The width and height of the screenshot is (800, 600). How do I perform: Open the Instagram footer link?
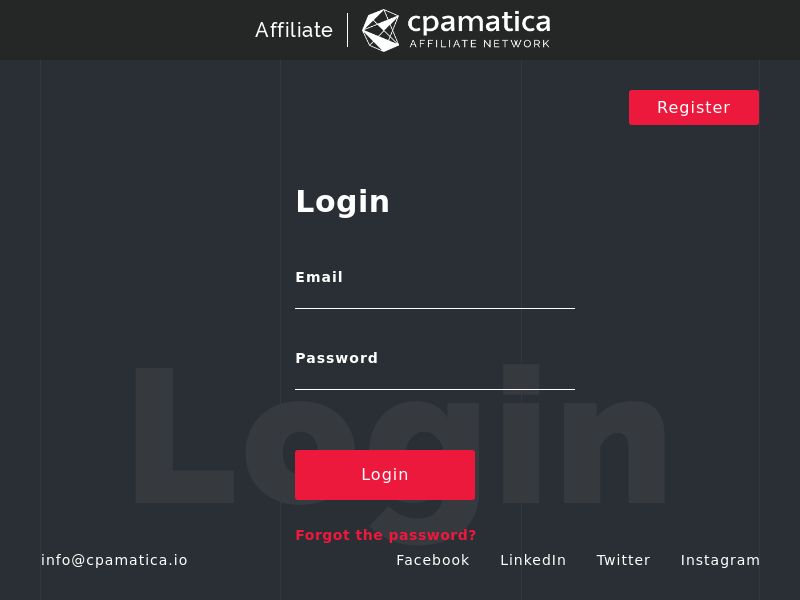720,560
